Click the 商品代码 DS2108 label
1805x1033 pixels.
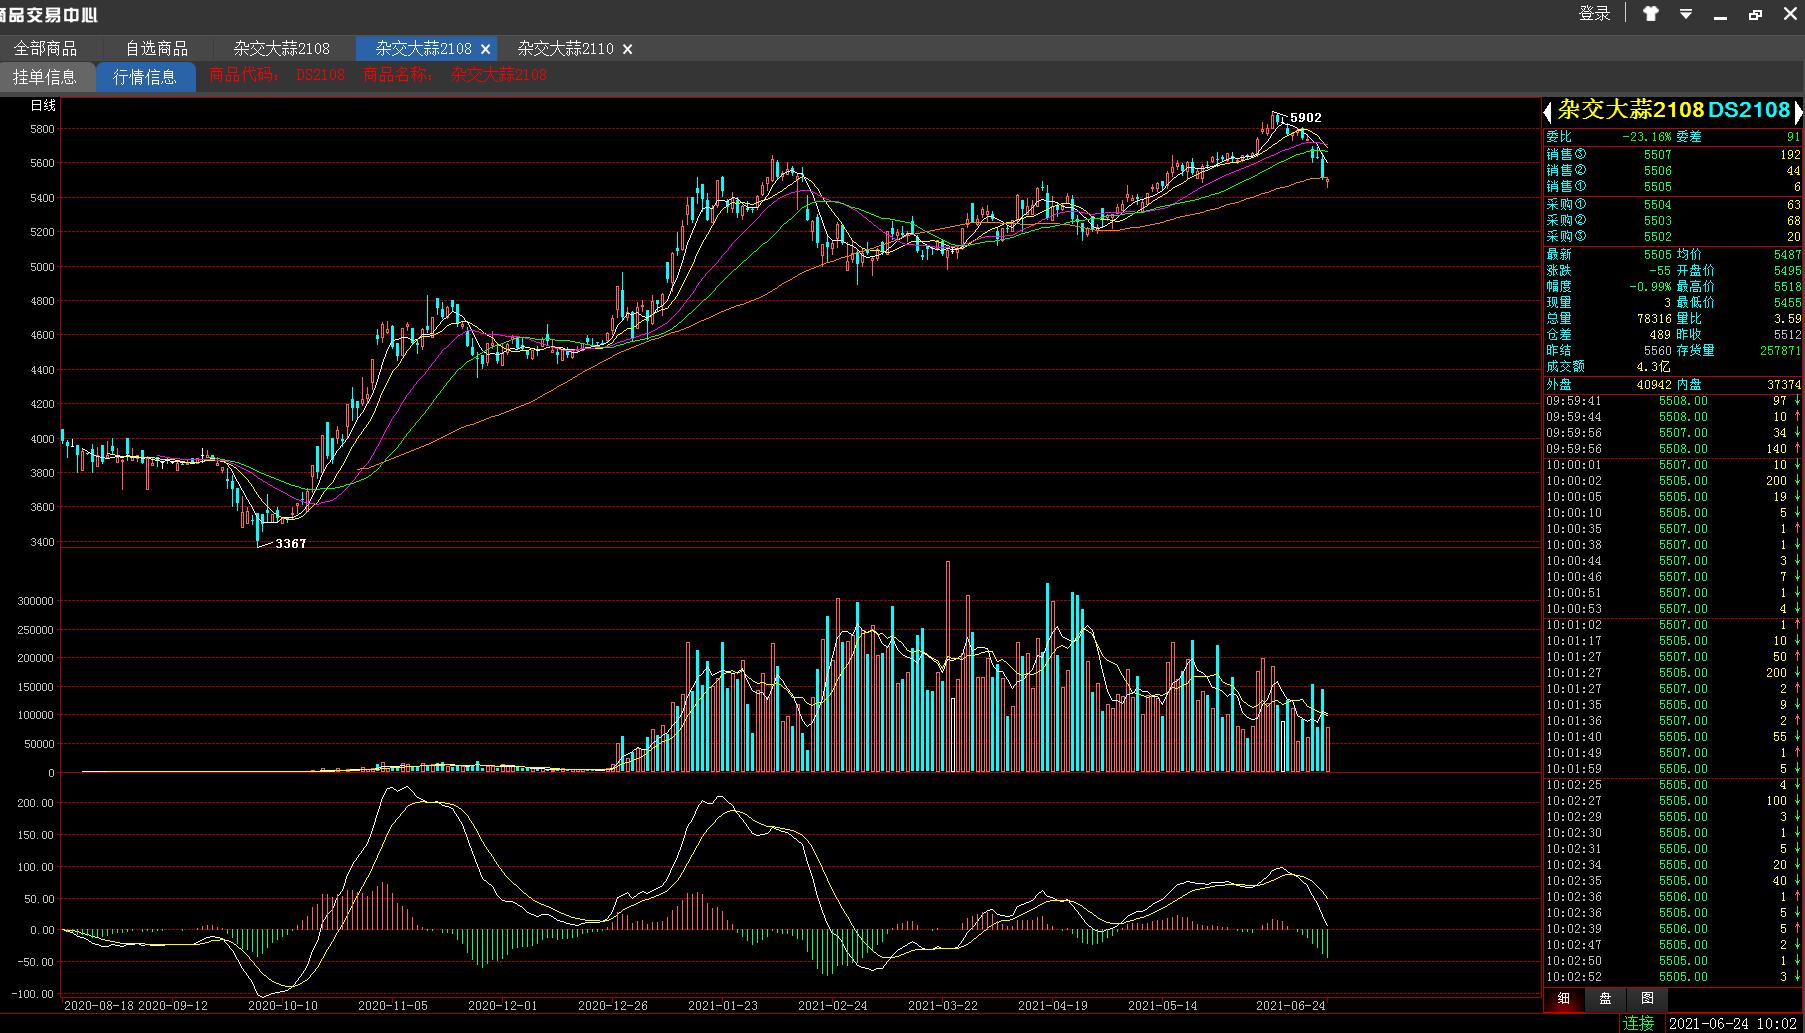pos(277,75)
